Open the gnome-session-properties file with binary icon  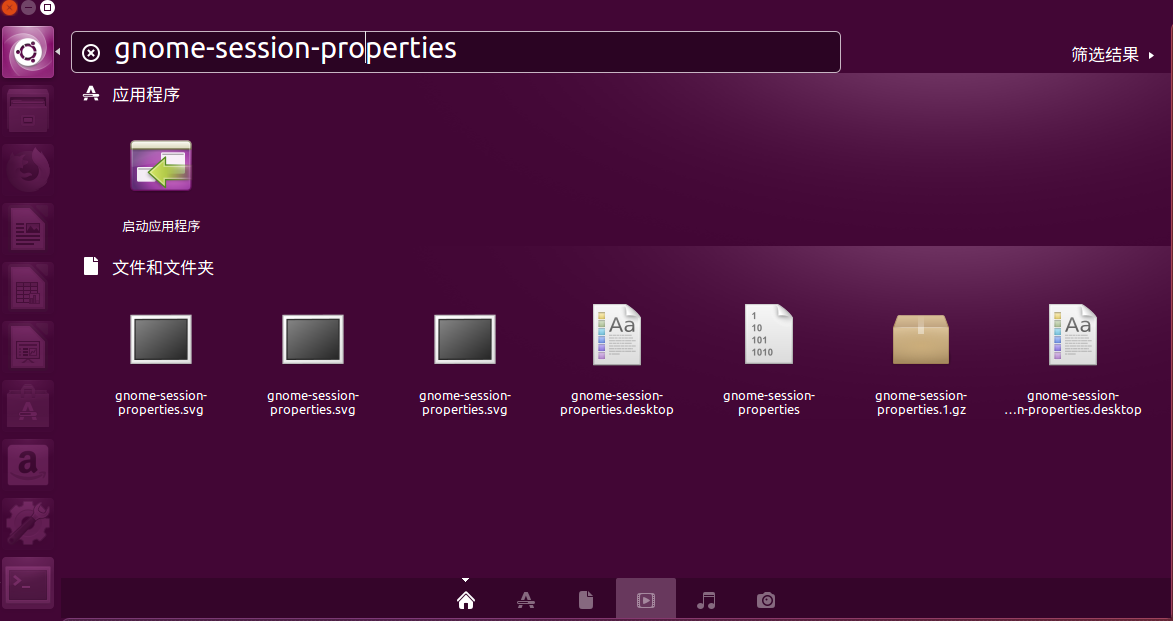click(x=768, y=334)
